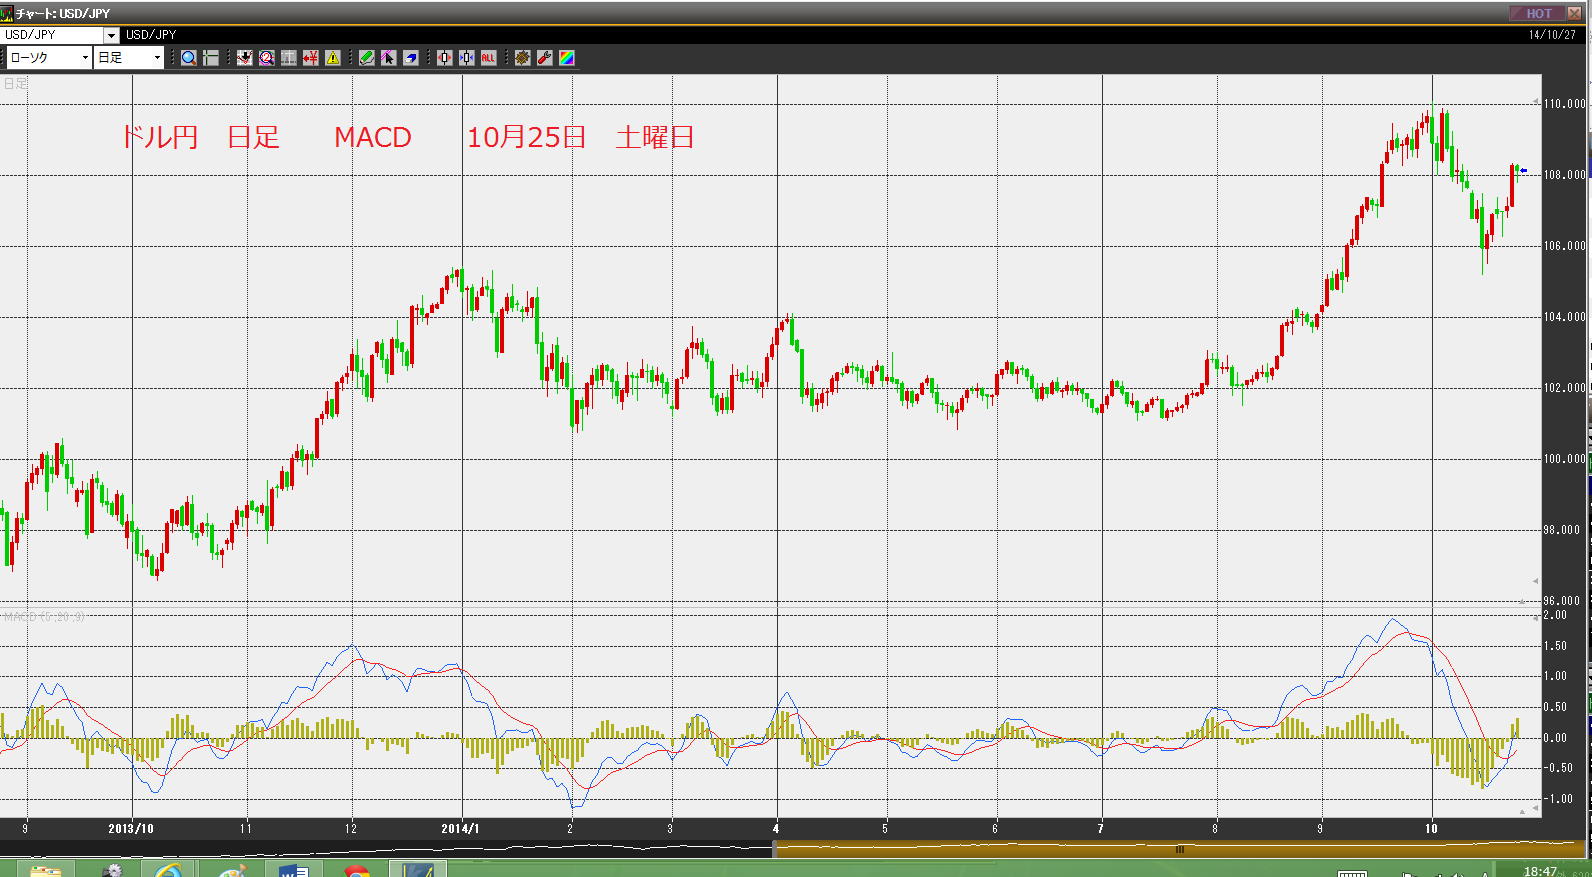Open file explorer folder on the taskbar
The width and height of the screenshot is (1592, 877).
click(45, 870)
